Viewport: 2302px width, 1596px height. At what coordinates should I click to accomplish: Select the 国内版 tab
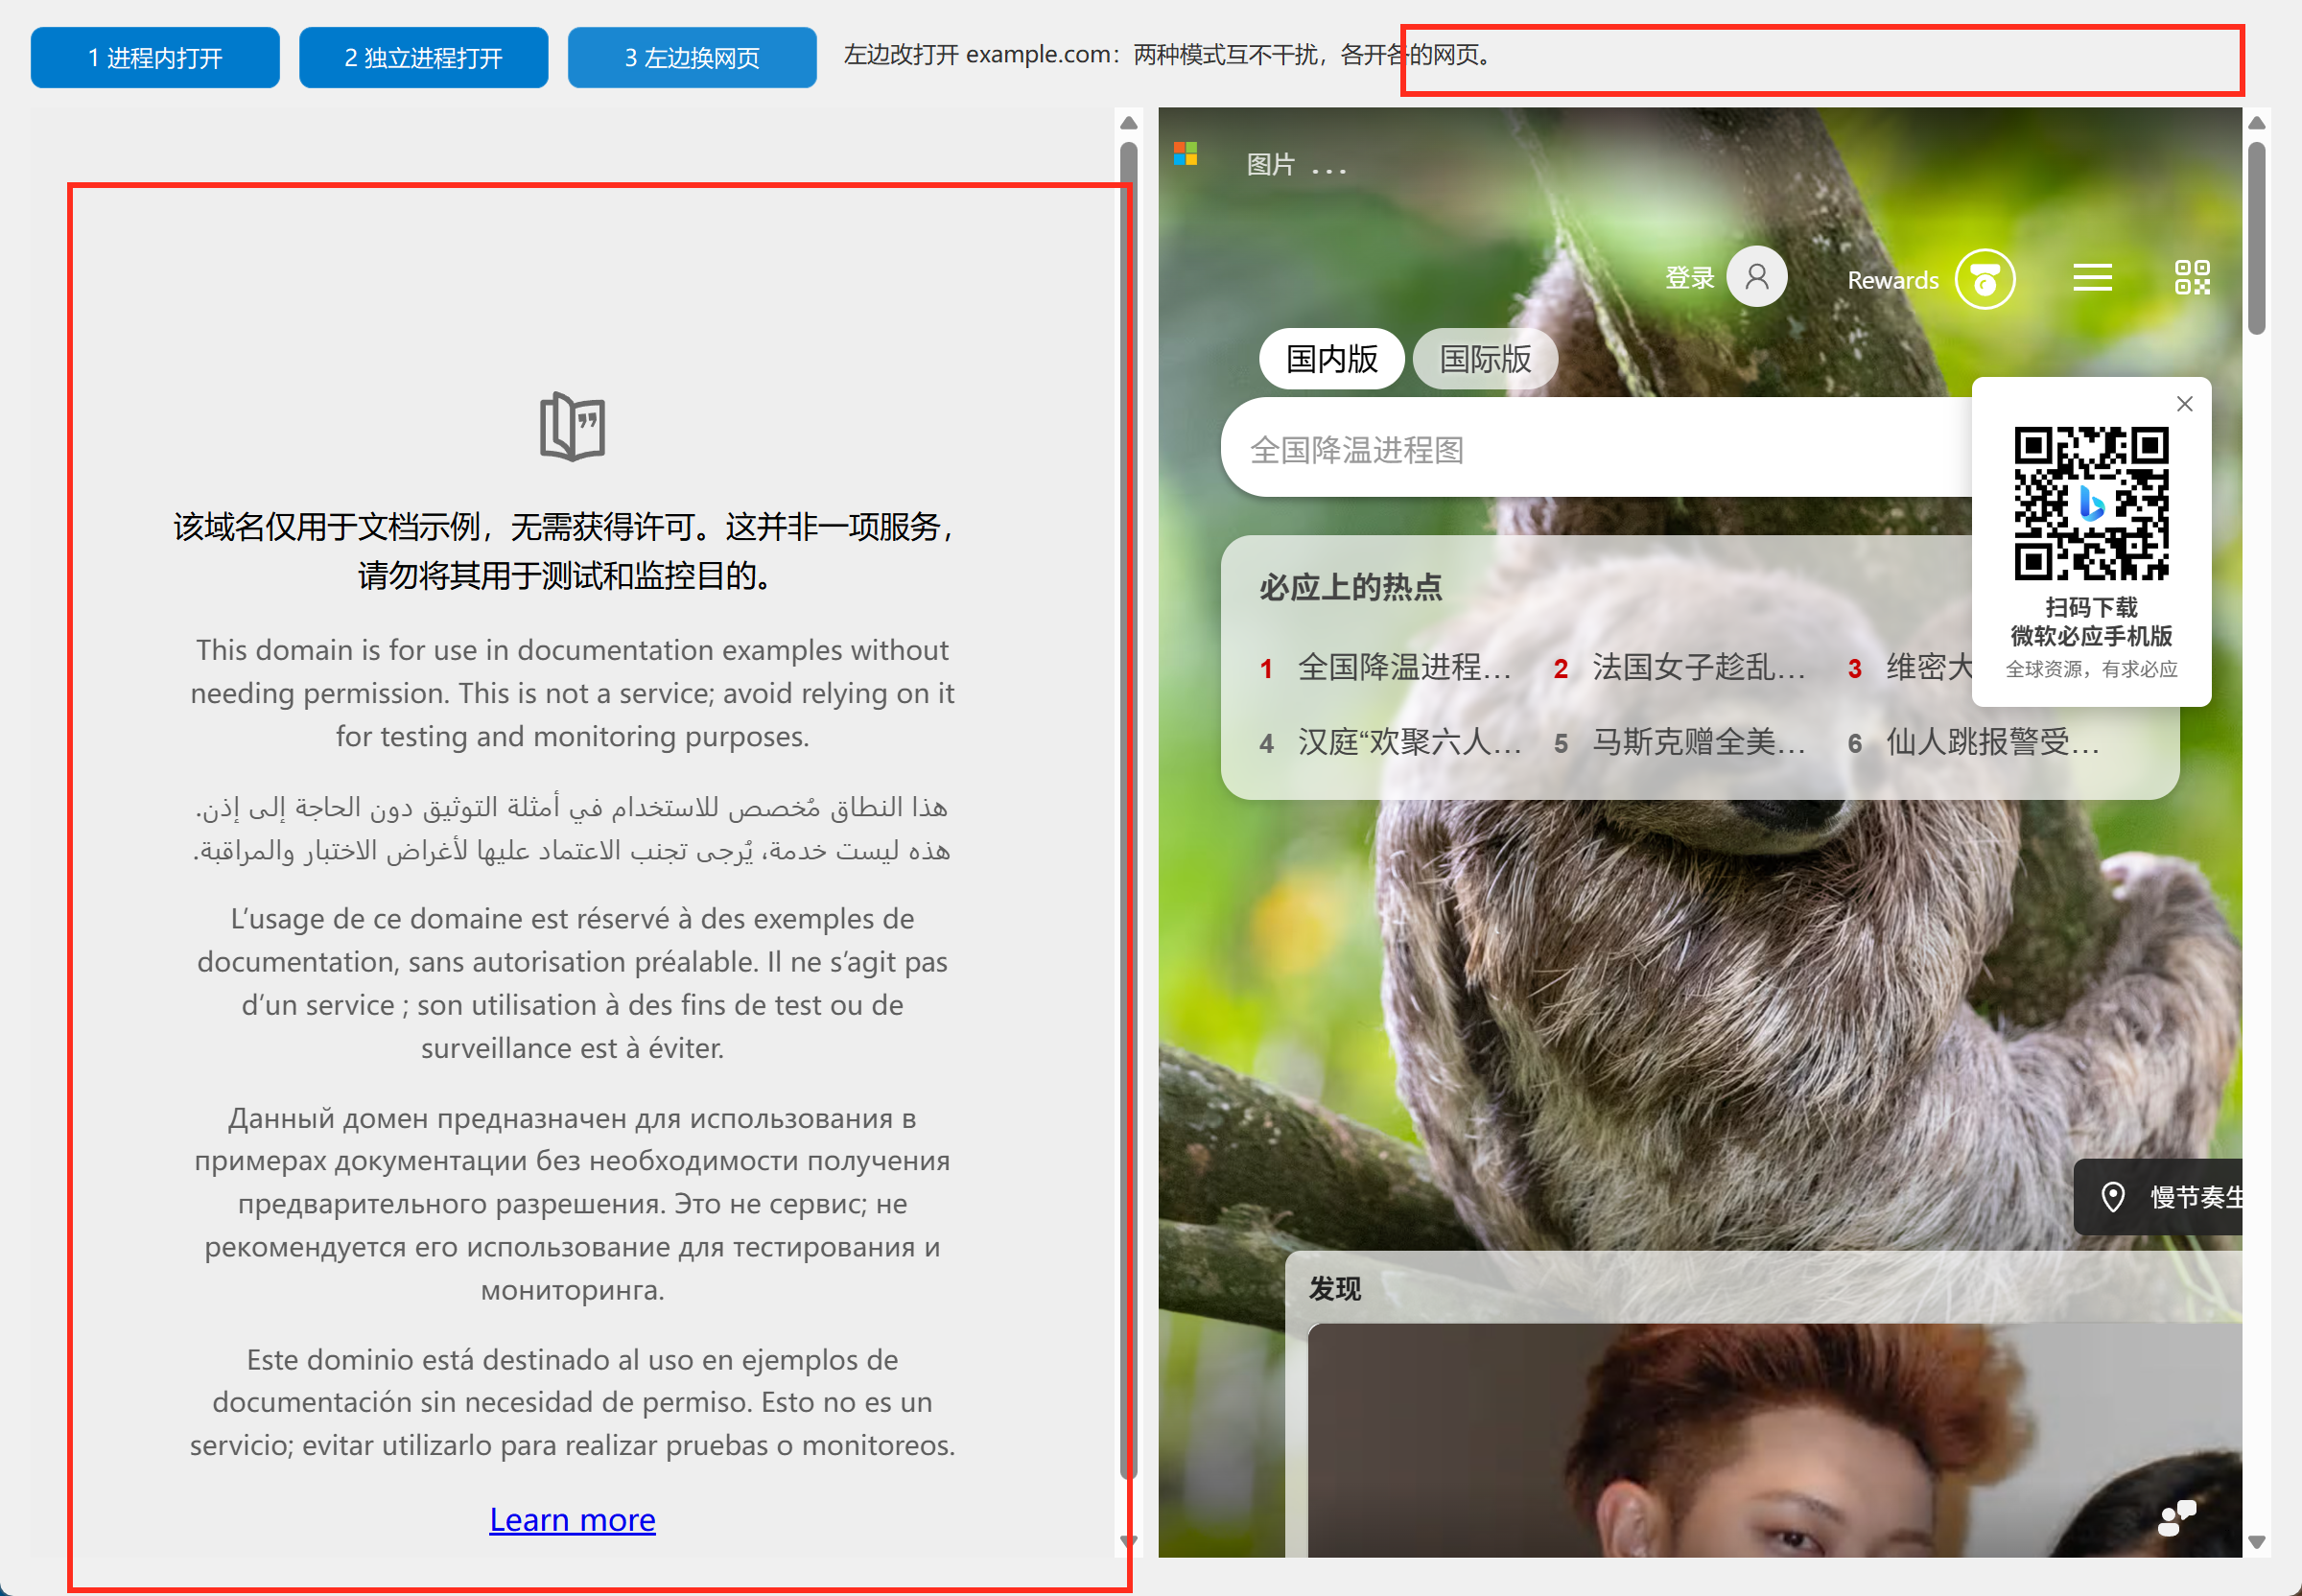click(x=1332, y=359)
